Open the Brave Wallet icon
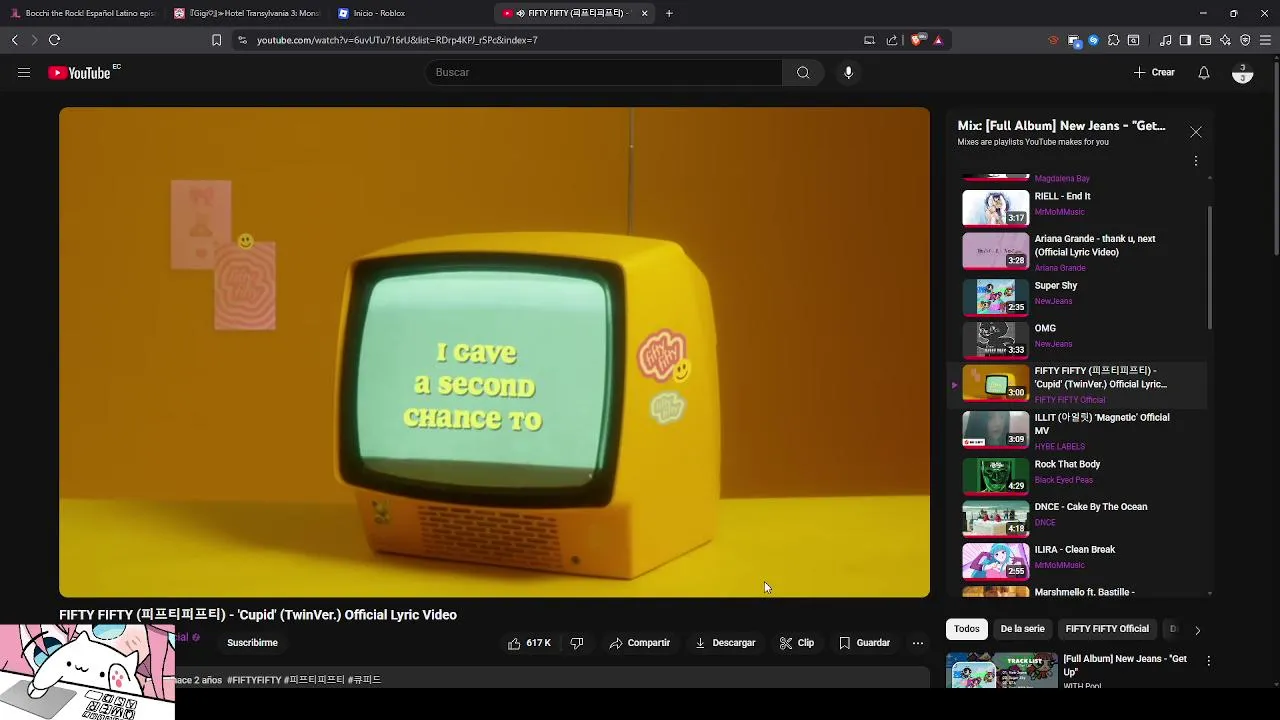1280x720 pixels. click(x=1205, y=40)
